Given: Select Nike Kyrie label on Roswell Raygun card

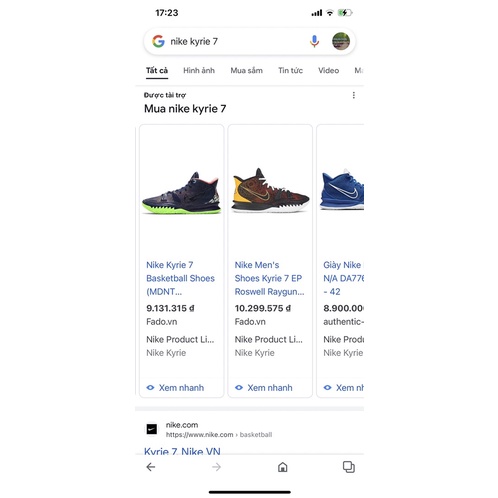Looking at the screenshot, I should [255, 353].
